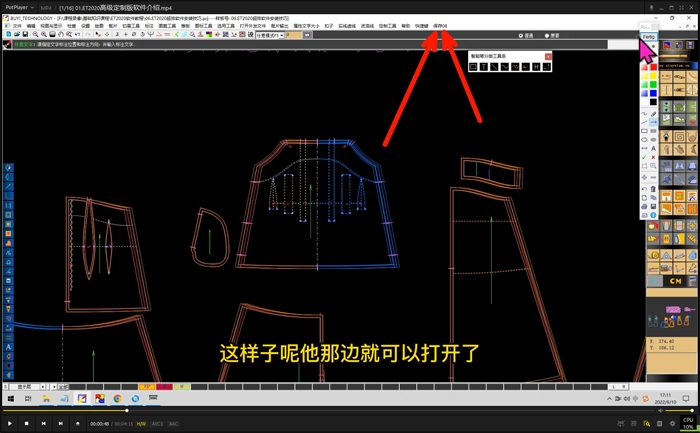
Task: Click the undo arrow in the top toolbar
Action: tap(78, 34)
